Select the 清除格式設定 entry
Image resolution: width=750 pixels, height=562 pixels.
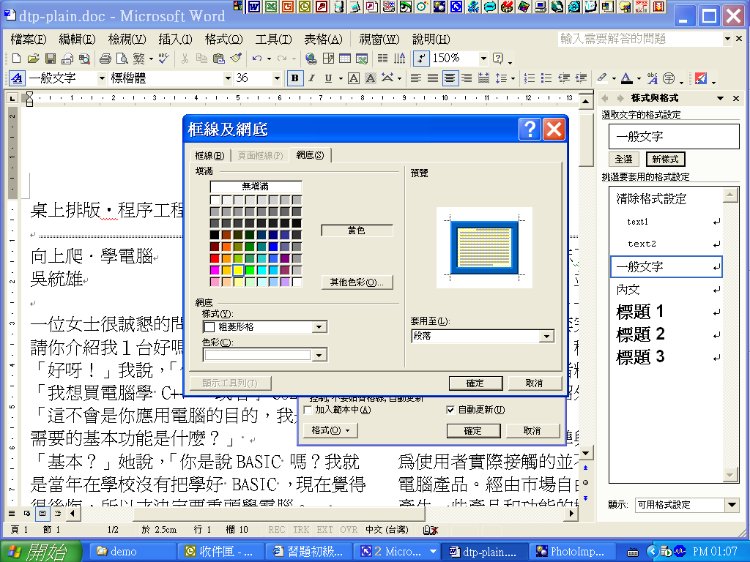pyautogui.click(x=667, y=198)
